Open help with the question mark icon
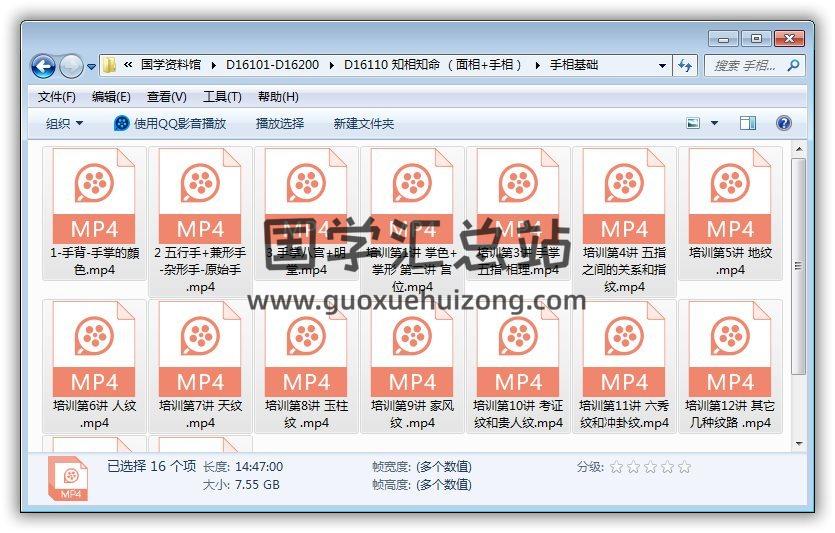 pos(784,123)
